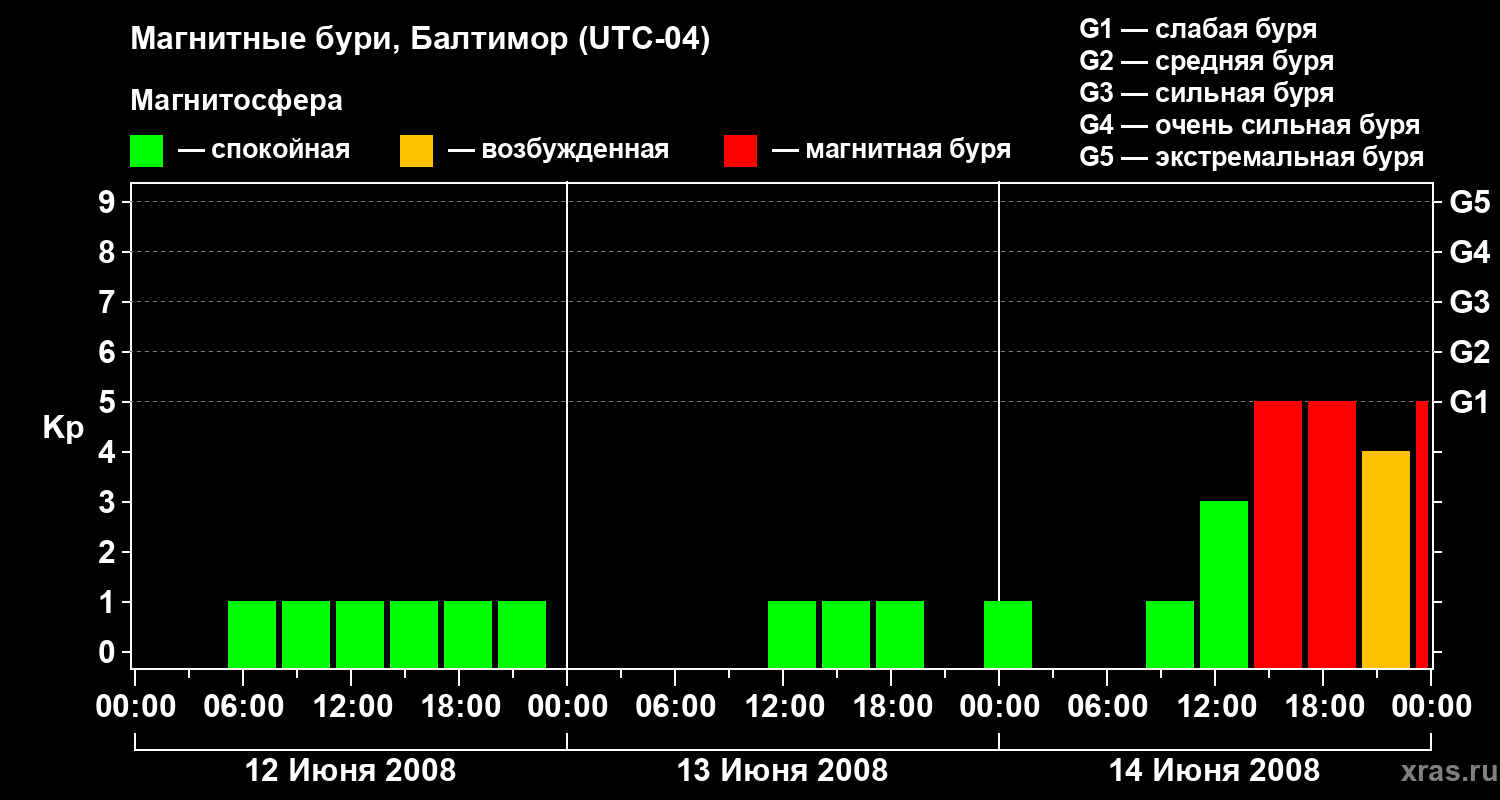
Task: Click the first green bar on 12 June
Action: point(252,634)
